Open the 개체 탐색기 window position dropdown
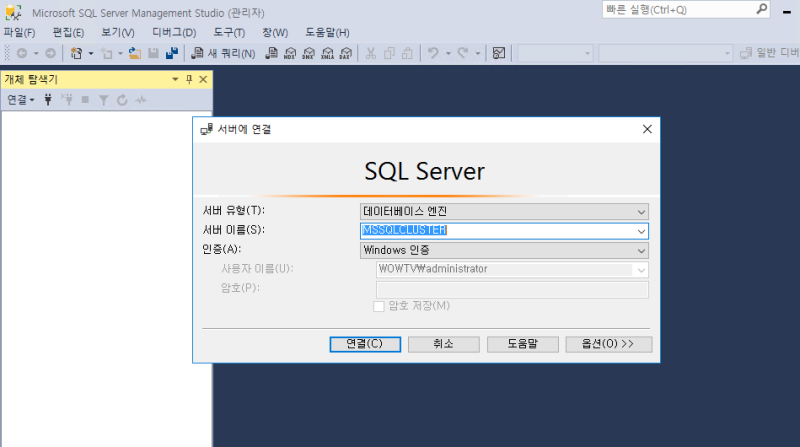The width and height of the screenshot is (800, 447). coord(175,79)
